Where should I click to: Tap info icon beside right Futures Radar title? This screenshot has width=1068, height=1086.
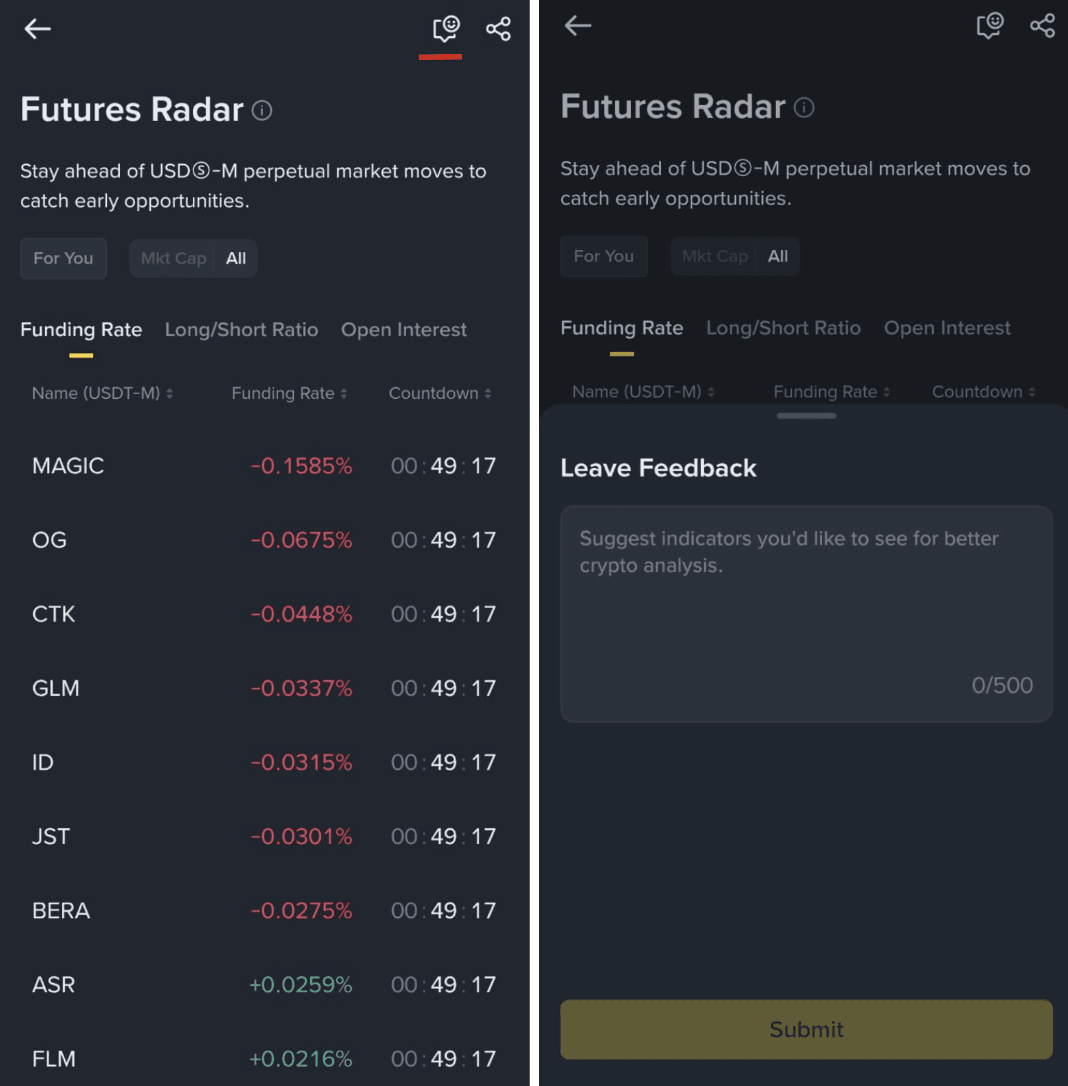pyautogui.click(x=803, y=107)
